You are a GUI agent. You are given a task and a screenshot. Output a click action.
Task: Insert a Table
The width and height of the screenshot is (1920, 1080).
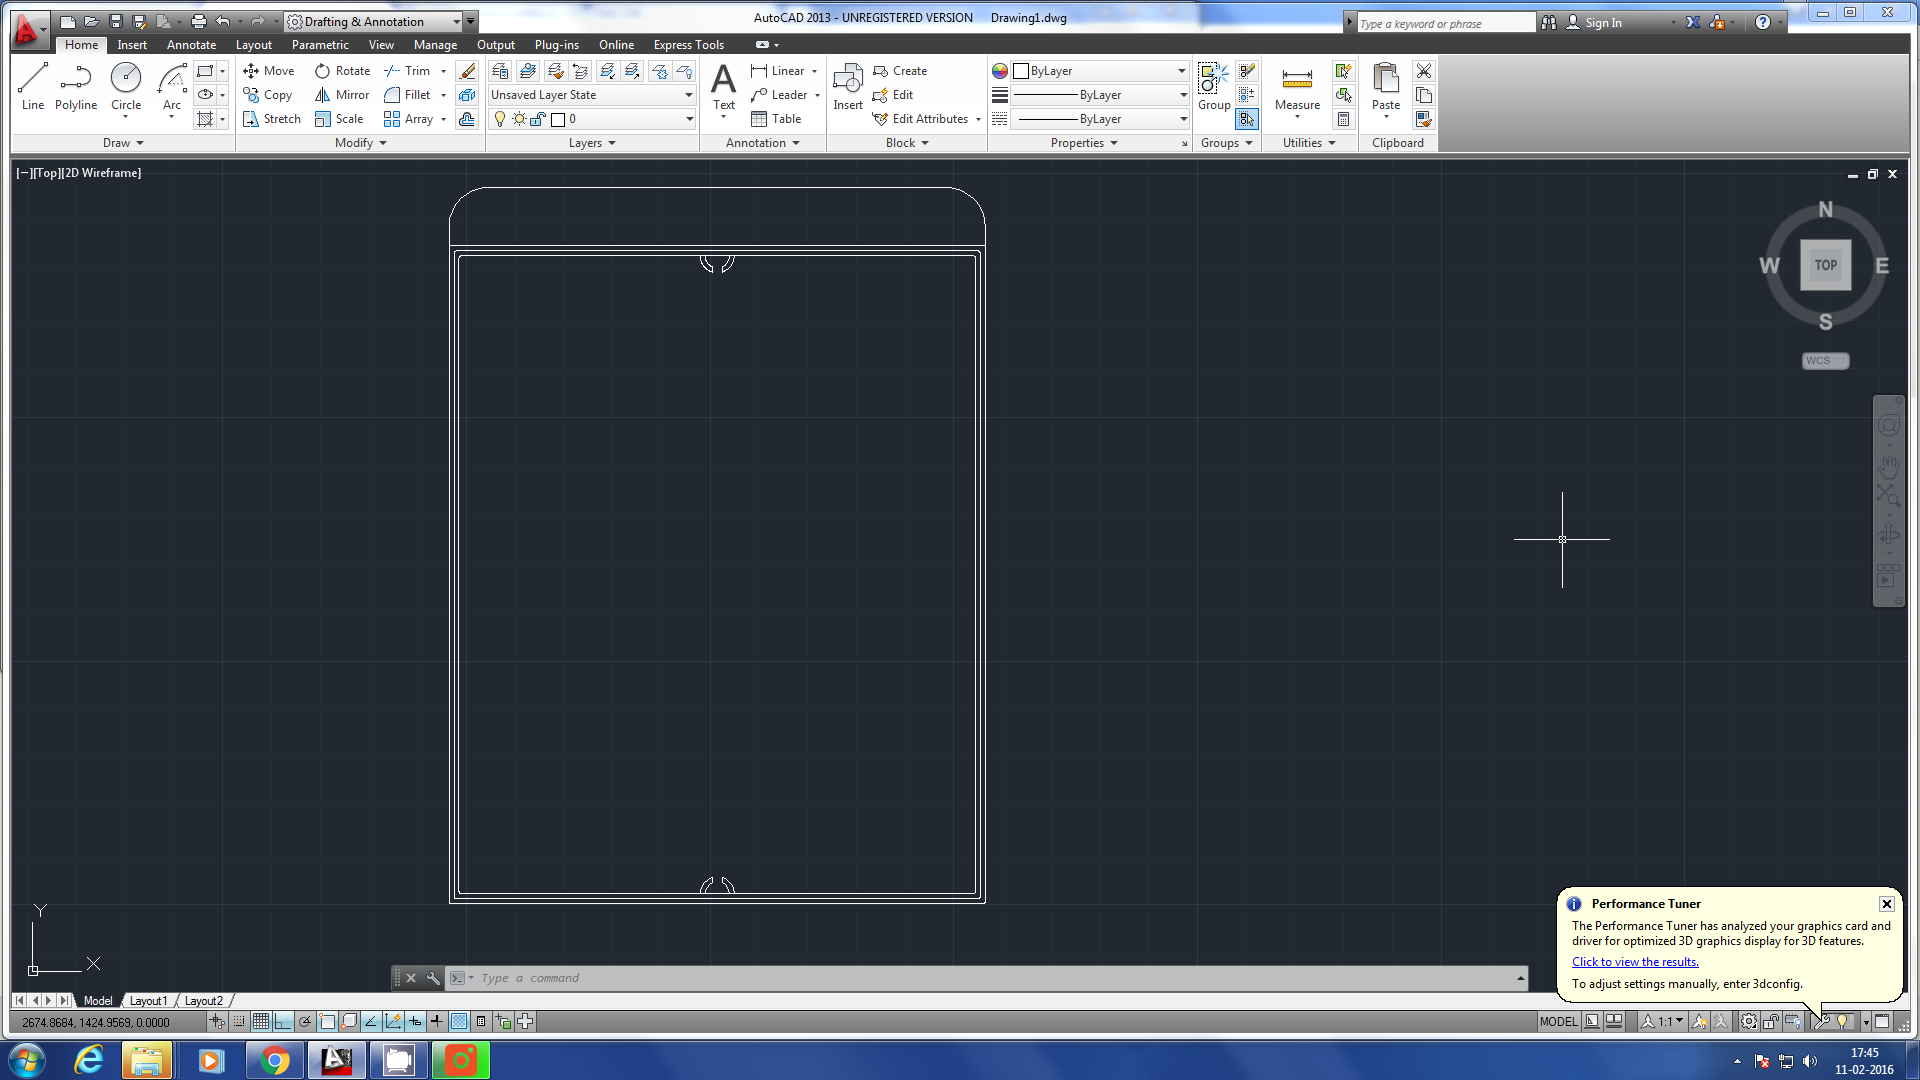(x=776, y=119)
